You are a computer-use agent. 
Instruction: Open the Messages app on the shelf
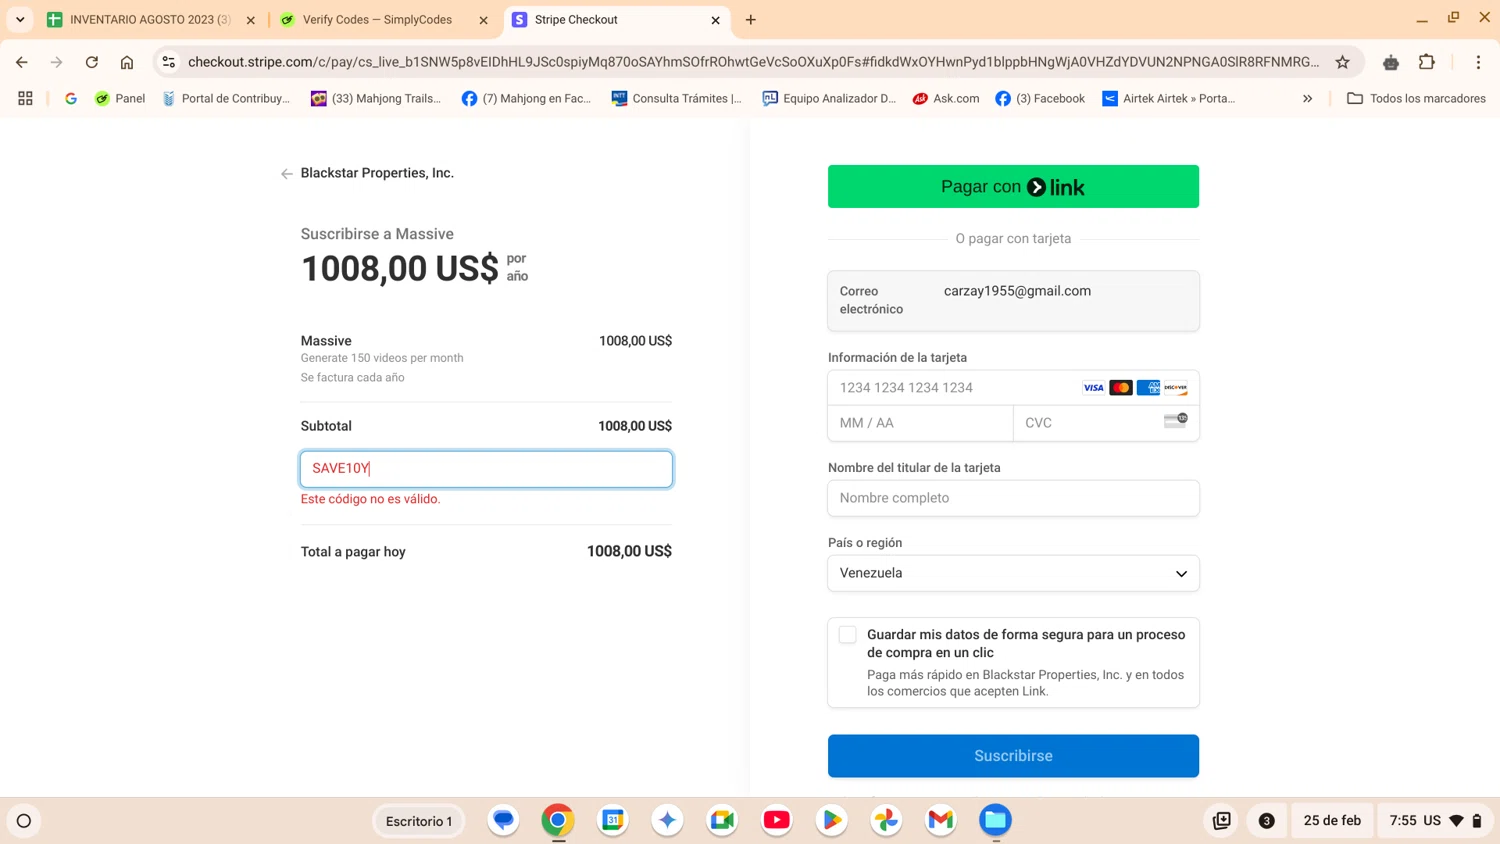coord(504,820)
